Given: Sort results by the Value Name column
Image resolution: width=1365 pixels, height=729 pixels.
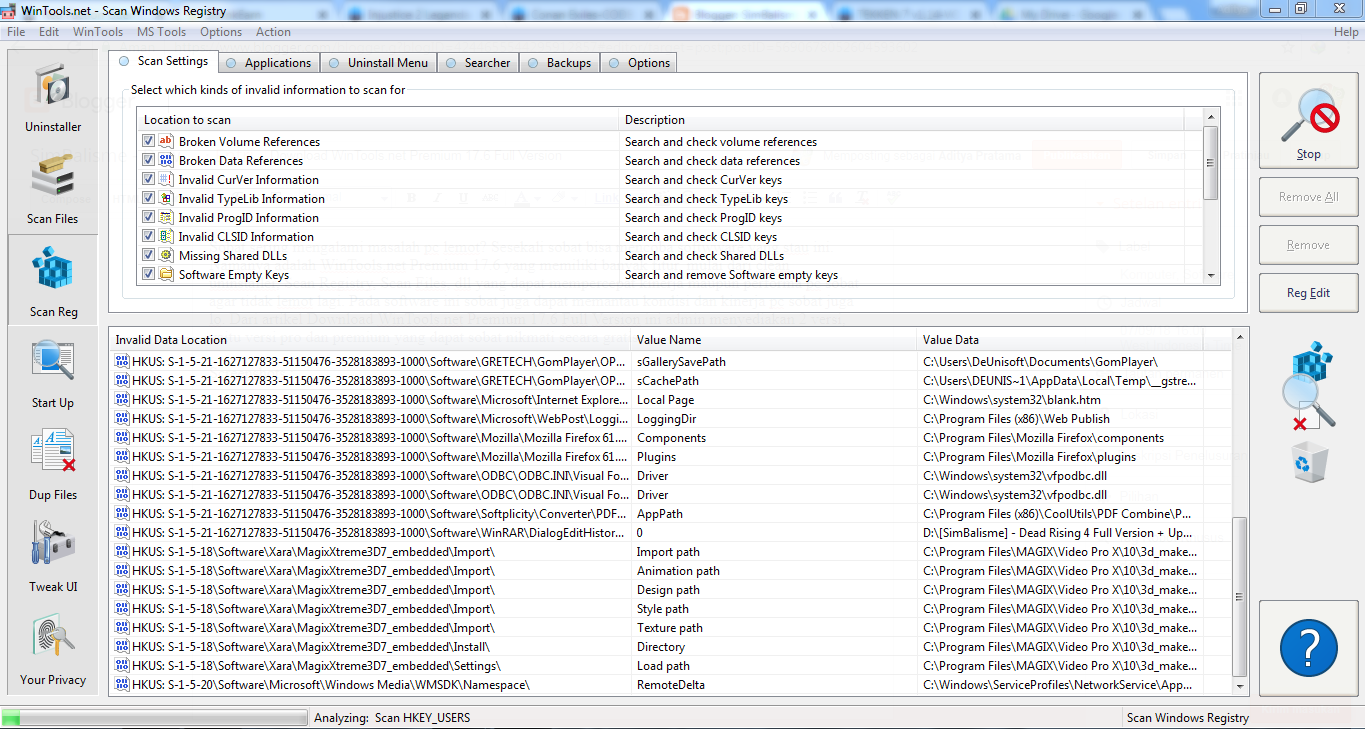Looking at the screenshot, I should [x=773, y=340].
